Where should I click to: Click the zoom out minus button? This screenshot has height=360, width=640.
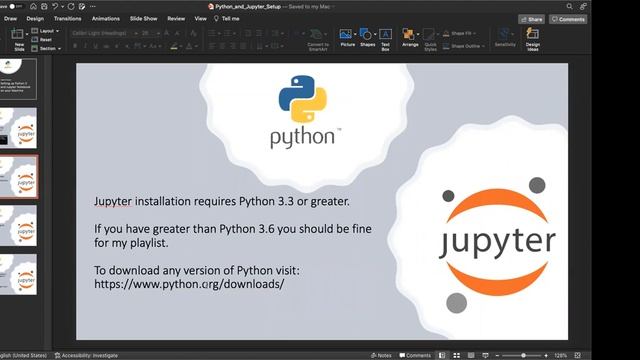(x=497, y=356)
